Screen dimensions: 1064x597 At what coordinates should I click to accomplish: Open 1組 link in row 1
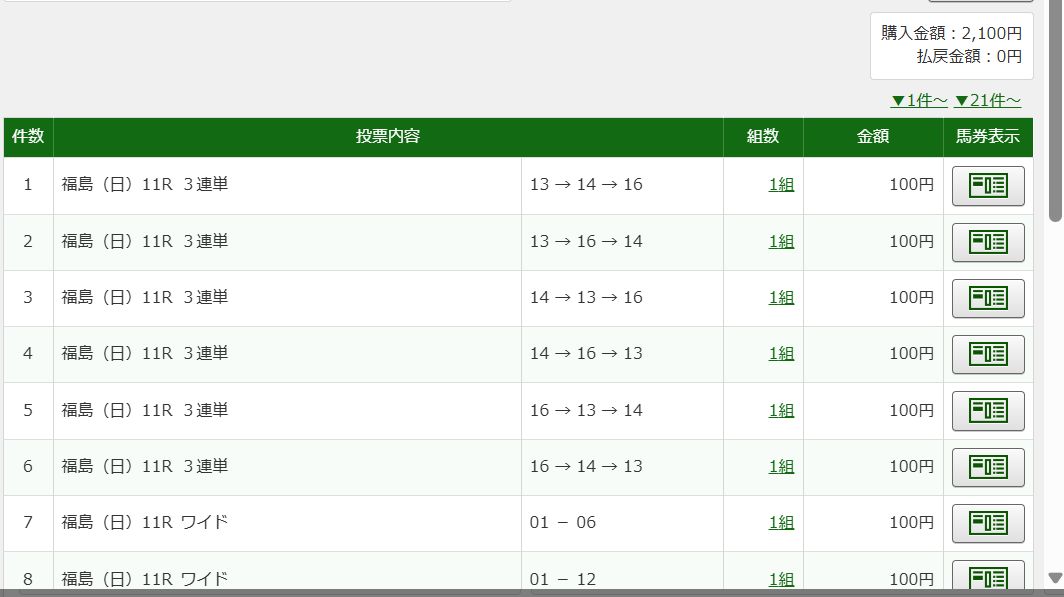[x=781, y=185]
